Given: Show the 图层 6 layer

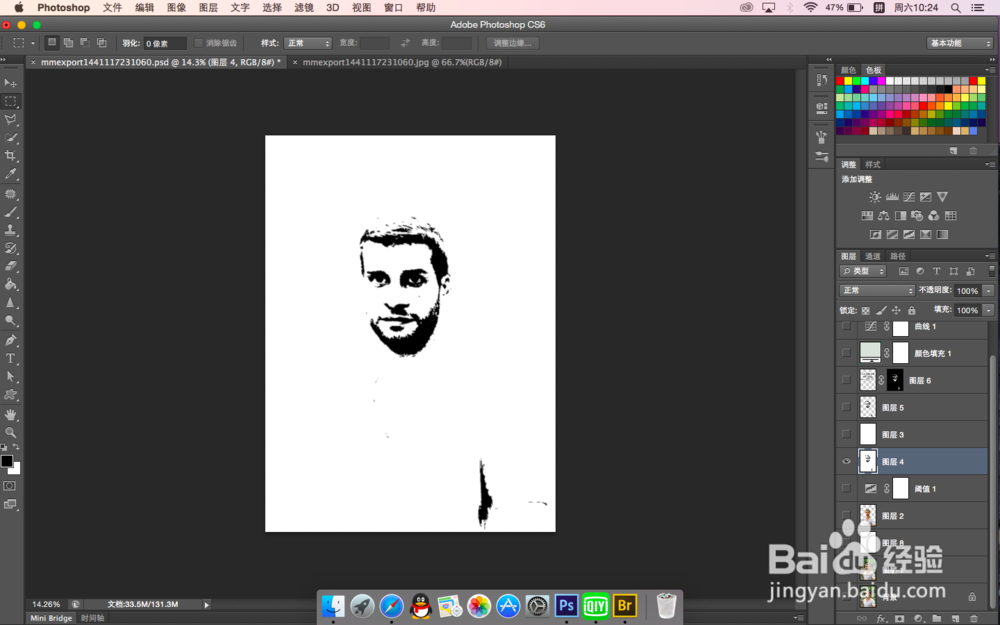Looking at the screenshot, I should click(846, 380).
